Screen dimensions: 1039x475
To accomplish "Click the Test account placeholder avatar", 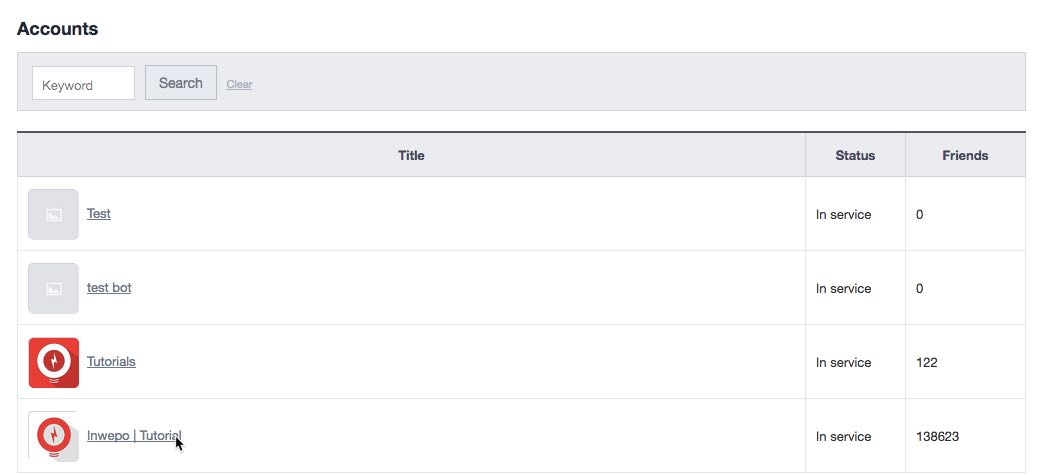I will coord(53,214).
